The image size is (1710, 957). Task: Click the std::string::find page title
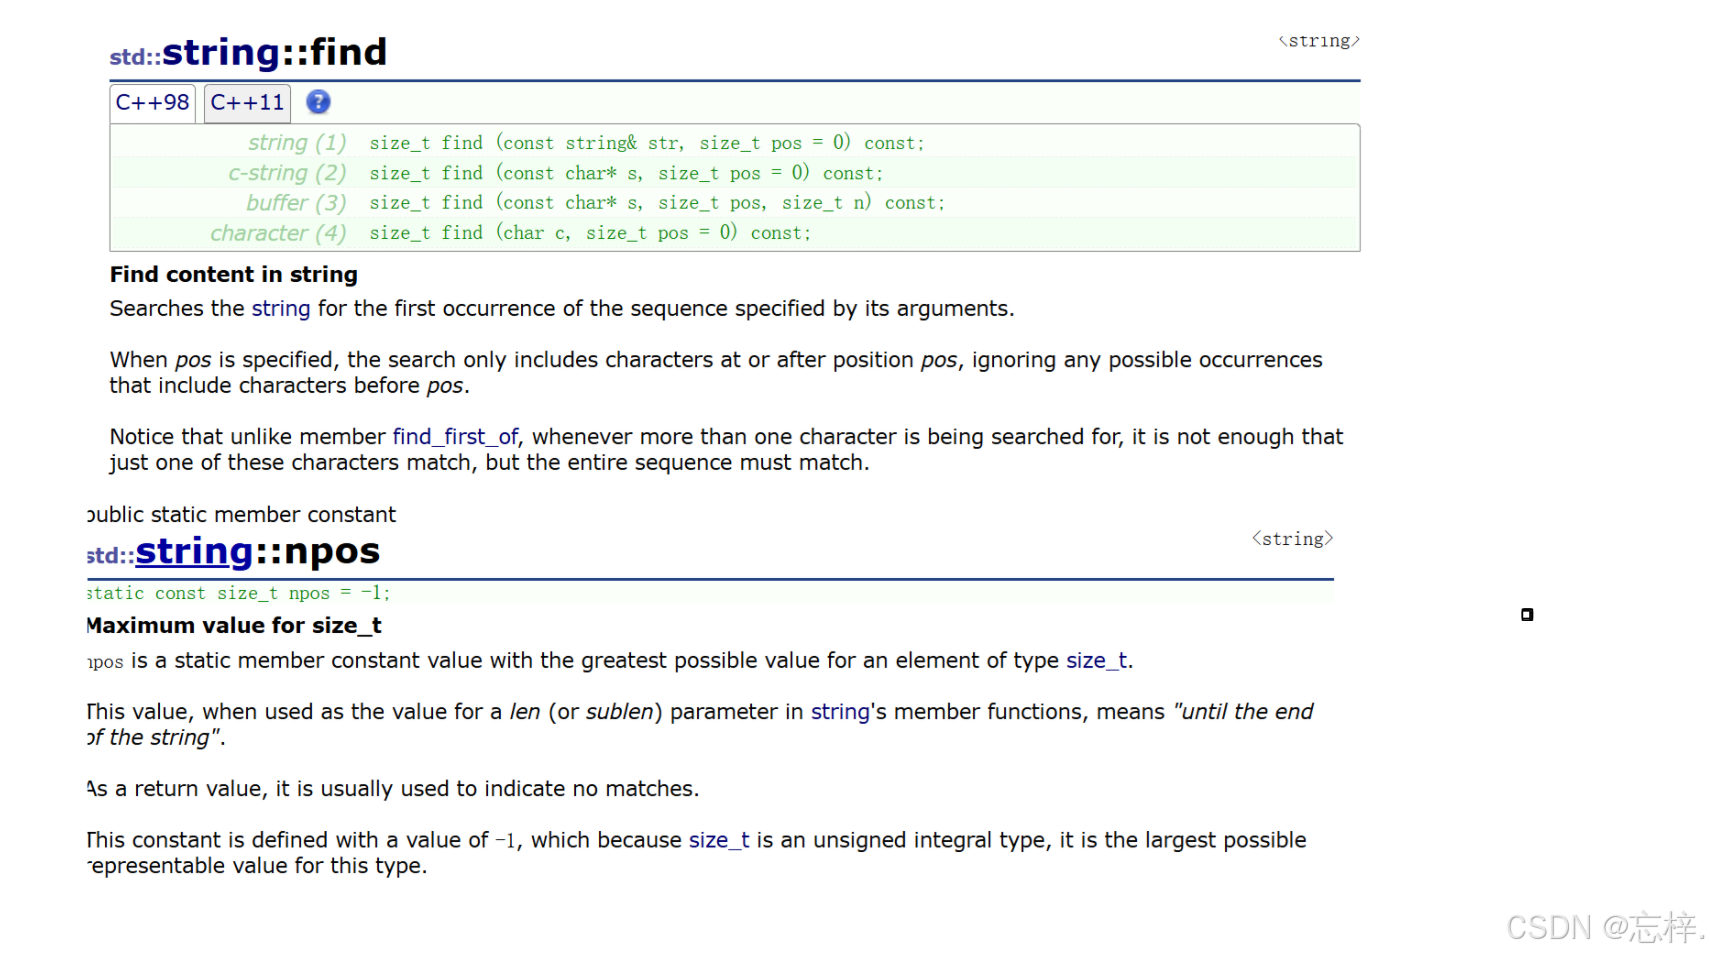[248, 52]
